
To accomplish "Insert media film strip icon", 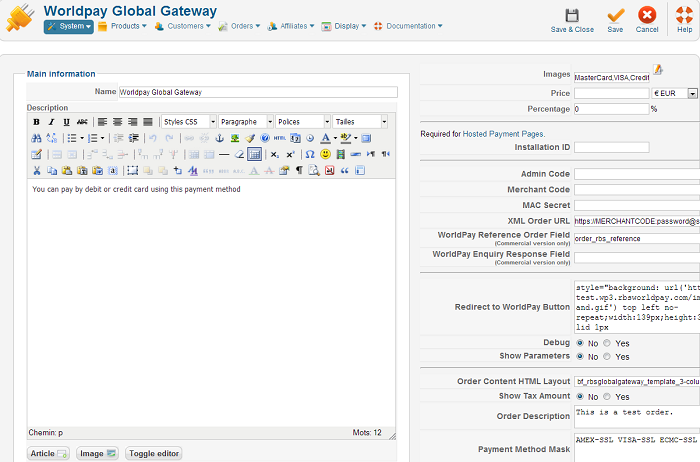I will [x=340, y=154].
